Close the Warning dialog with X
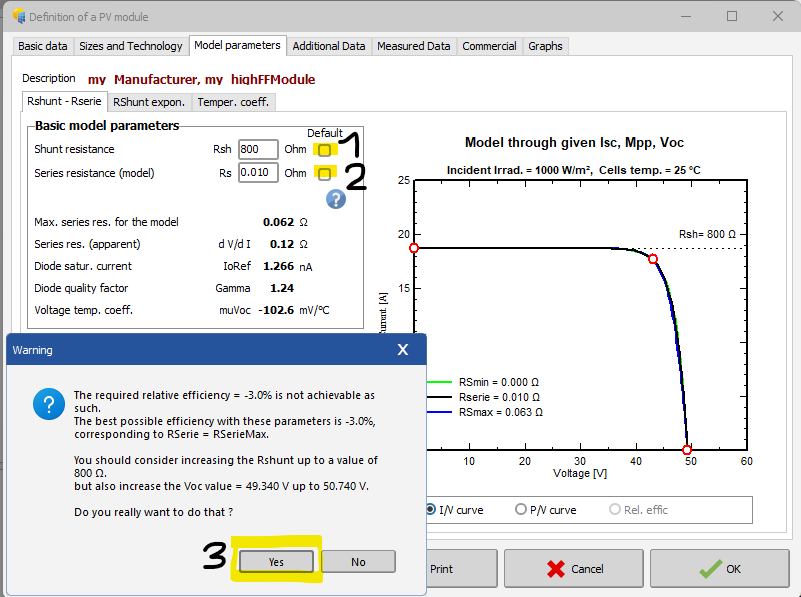 pos(402,350)
